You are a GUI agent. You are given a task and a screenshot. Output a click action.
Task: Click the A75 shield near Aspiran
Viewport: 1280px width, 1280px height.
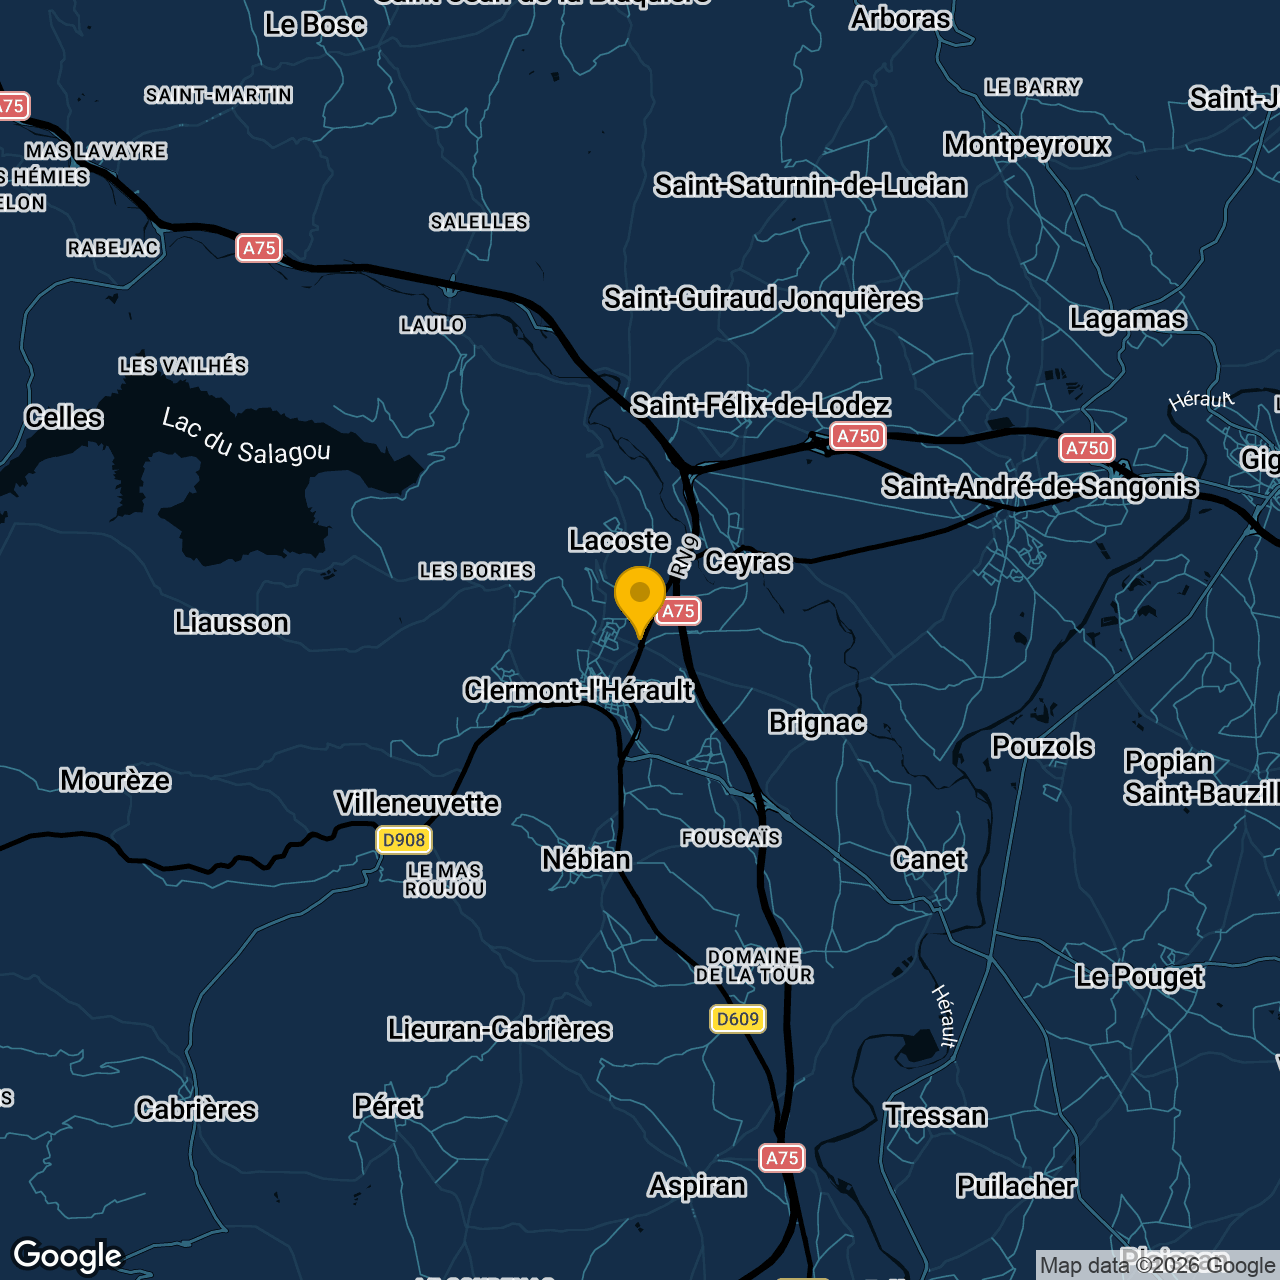point(783,1159)
